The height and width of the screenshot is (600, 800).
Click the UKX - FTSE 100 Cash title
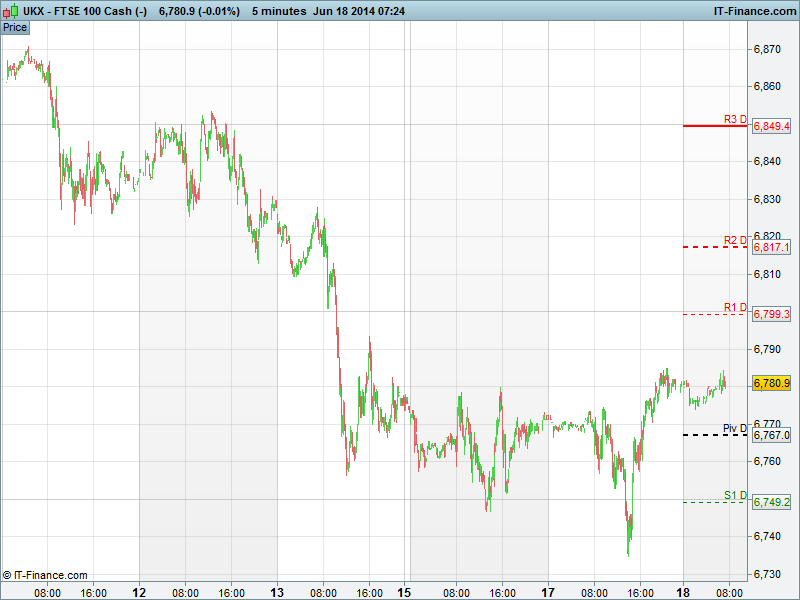click(x=85, y=10)
